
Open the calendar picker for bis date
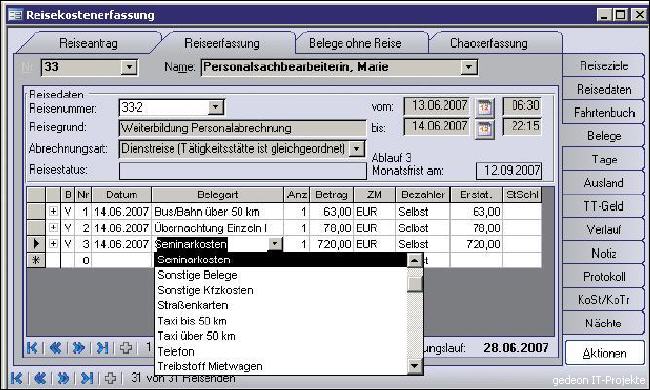pyautogui.click(x=485, y=130)
